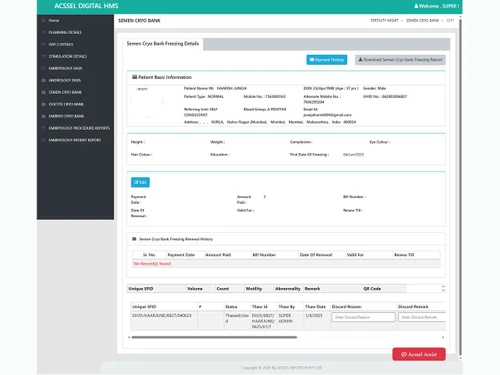Click the horizontal scrollbar thumb under thaw table
The image size is (500, 375).
214,337
